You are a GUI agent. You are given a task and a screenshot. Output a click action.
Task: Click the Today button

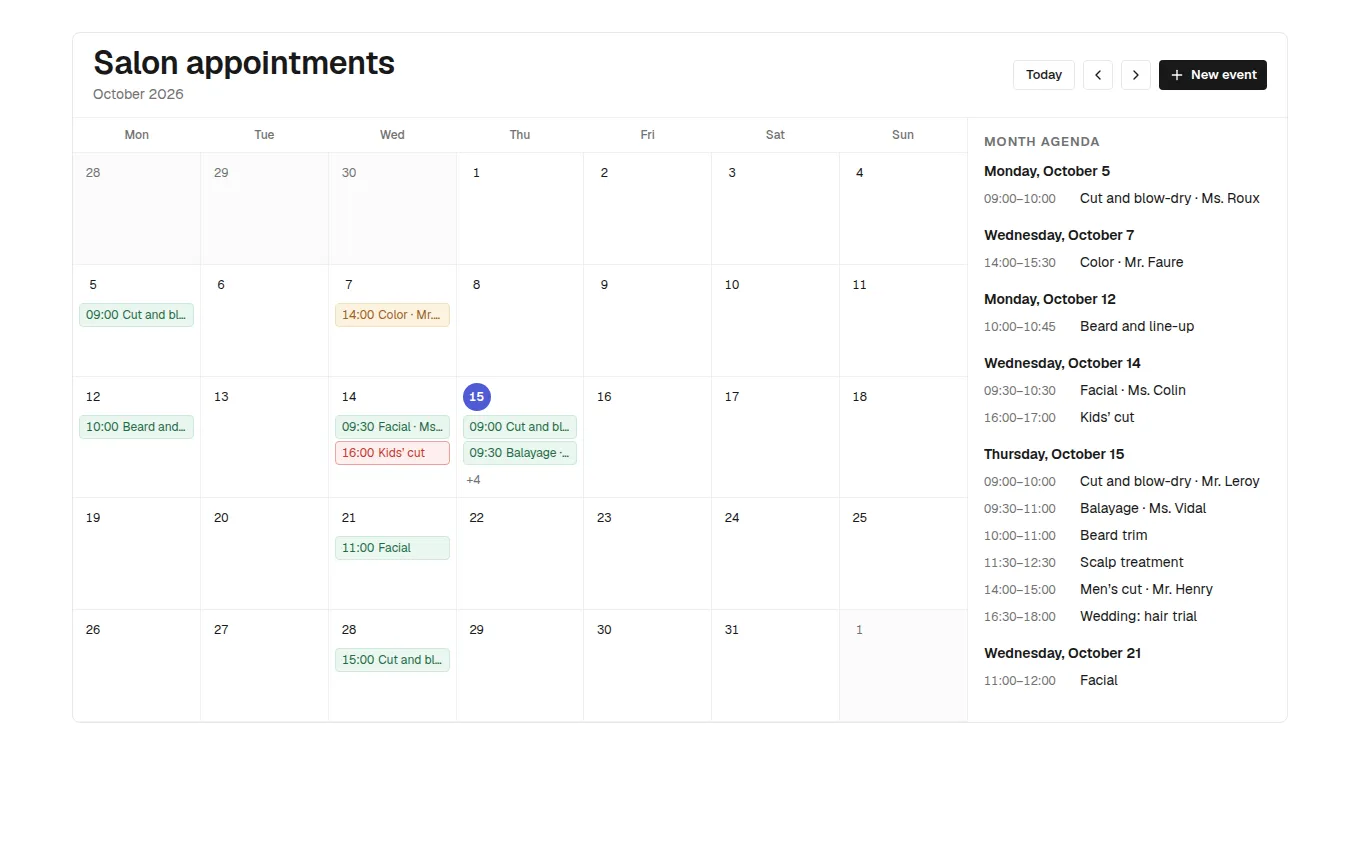click(1044, 75)
